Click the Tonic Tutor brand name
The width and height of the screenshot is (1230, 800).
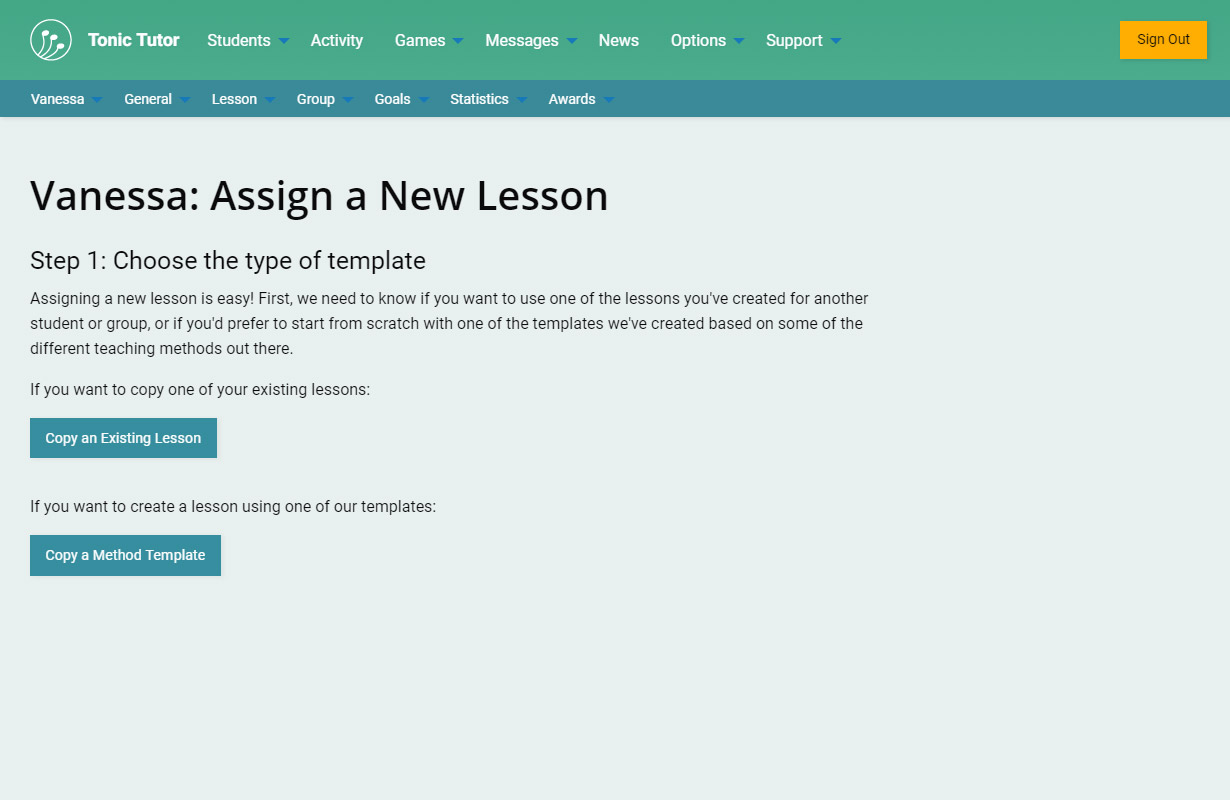click(134, 40)
